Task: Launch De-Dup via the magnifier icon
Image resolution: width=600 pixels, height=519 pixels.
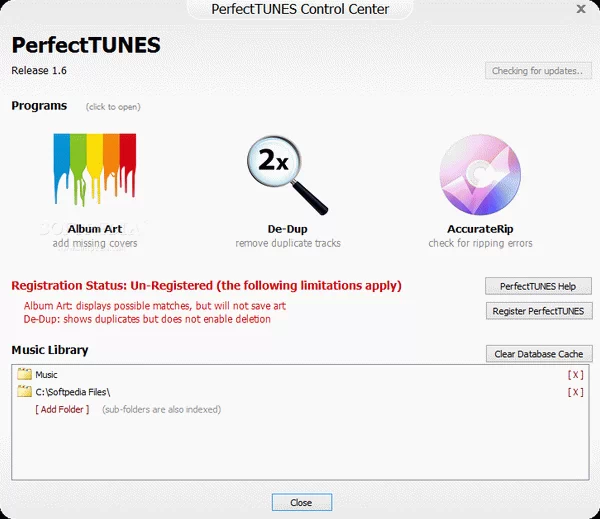Action: tap(287, 175)
